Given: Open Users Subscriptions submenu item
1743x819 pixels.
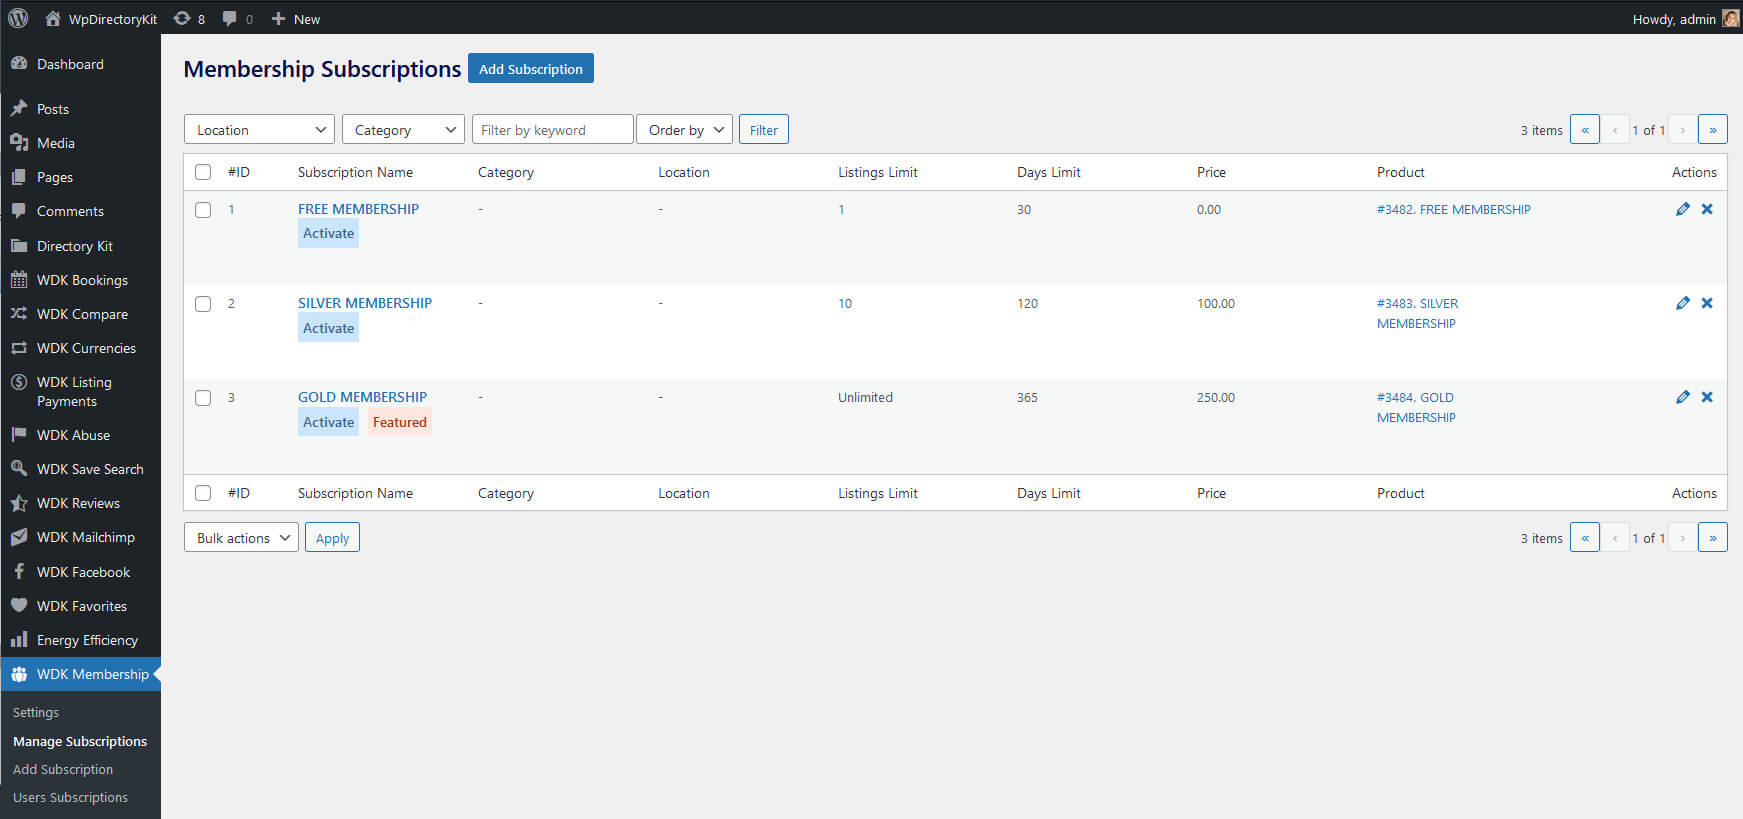Looking at the screenshot, I should tap(70, 797).
